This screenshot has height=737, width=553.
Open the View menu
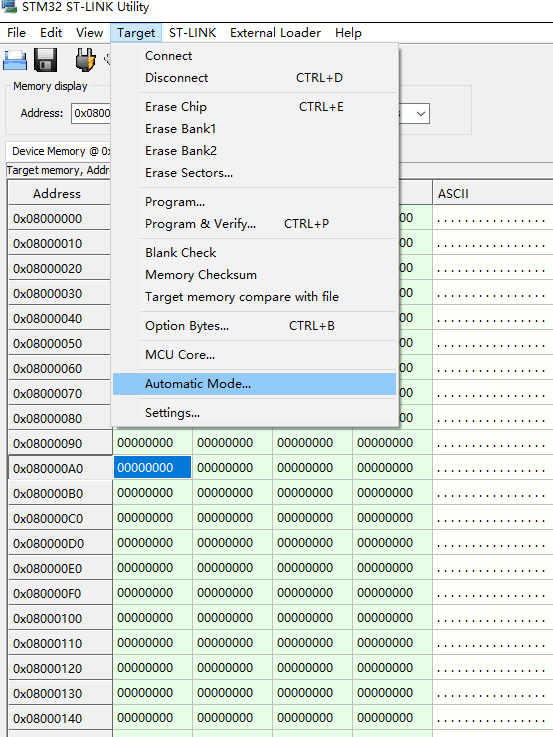89,33
